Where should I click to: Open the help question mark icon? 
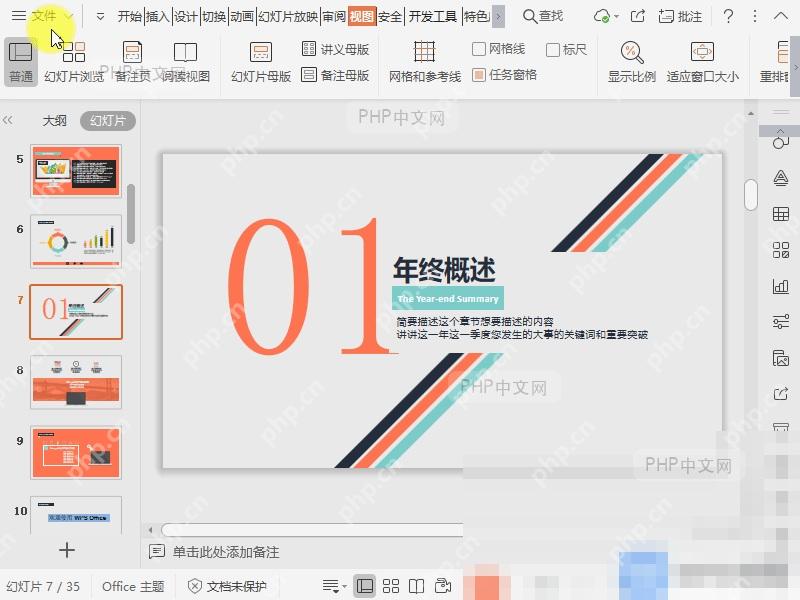coord(729,17)
